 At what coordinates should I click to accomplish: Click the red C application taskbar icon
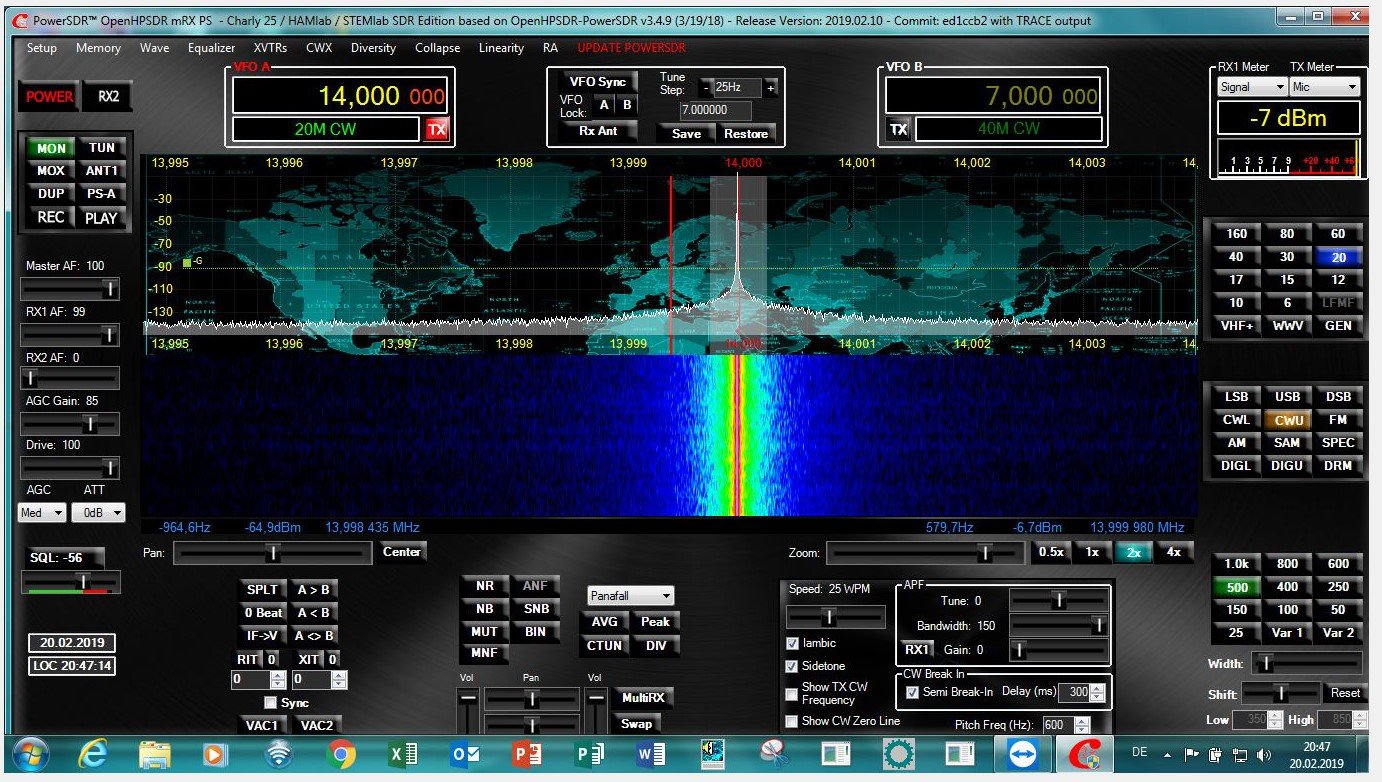pyautogui.click(x=1084, y=755)
